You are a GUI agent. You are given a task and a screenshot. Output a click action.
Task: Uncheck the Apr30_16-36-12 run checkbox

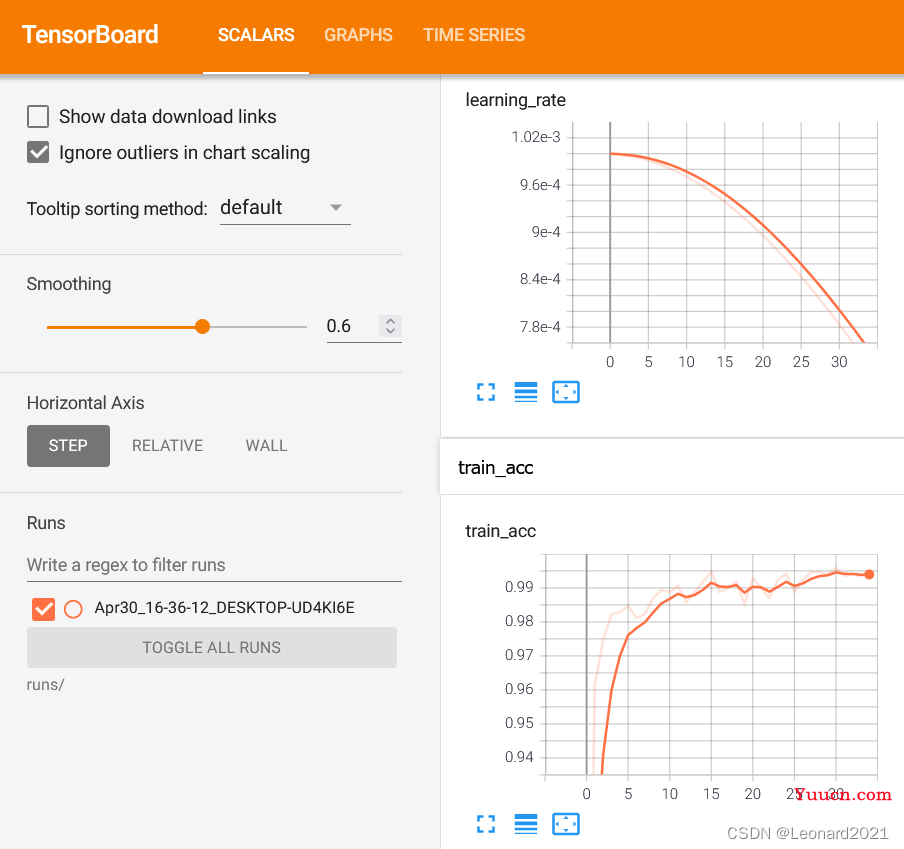pos(44,609)
